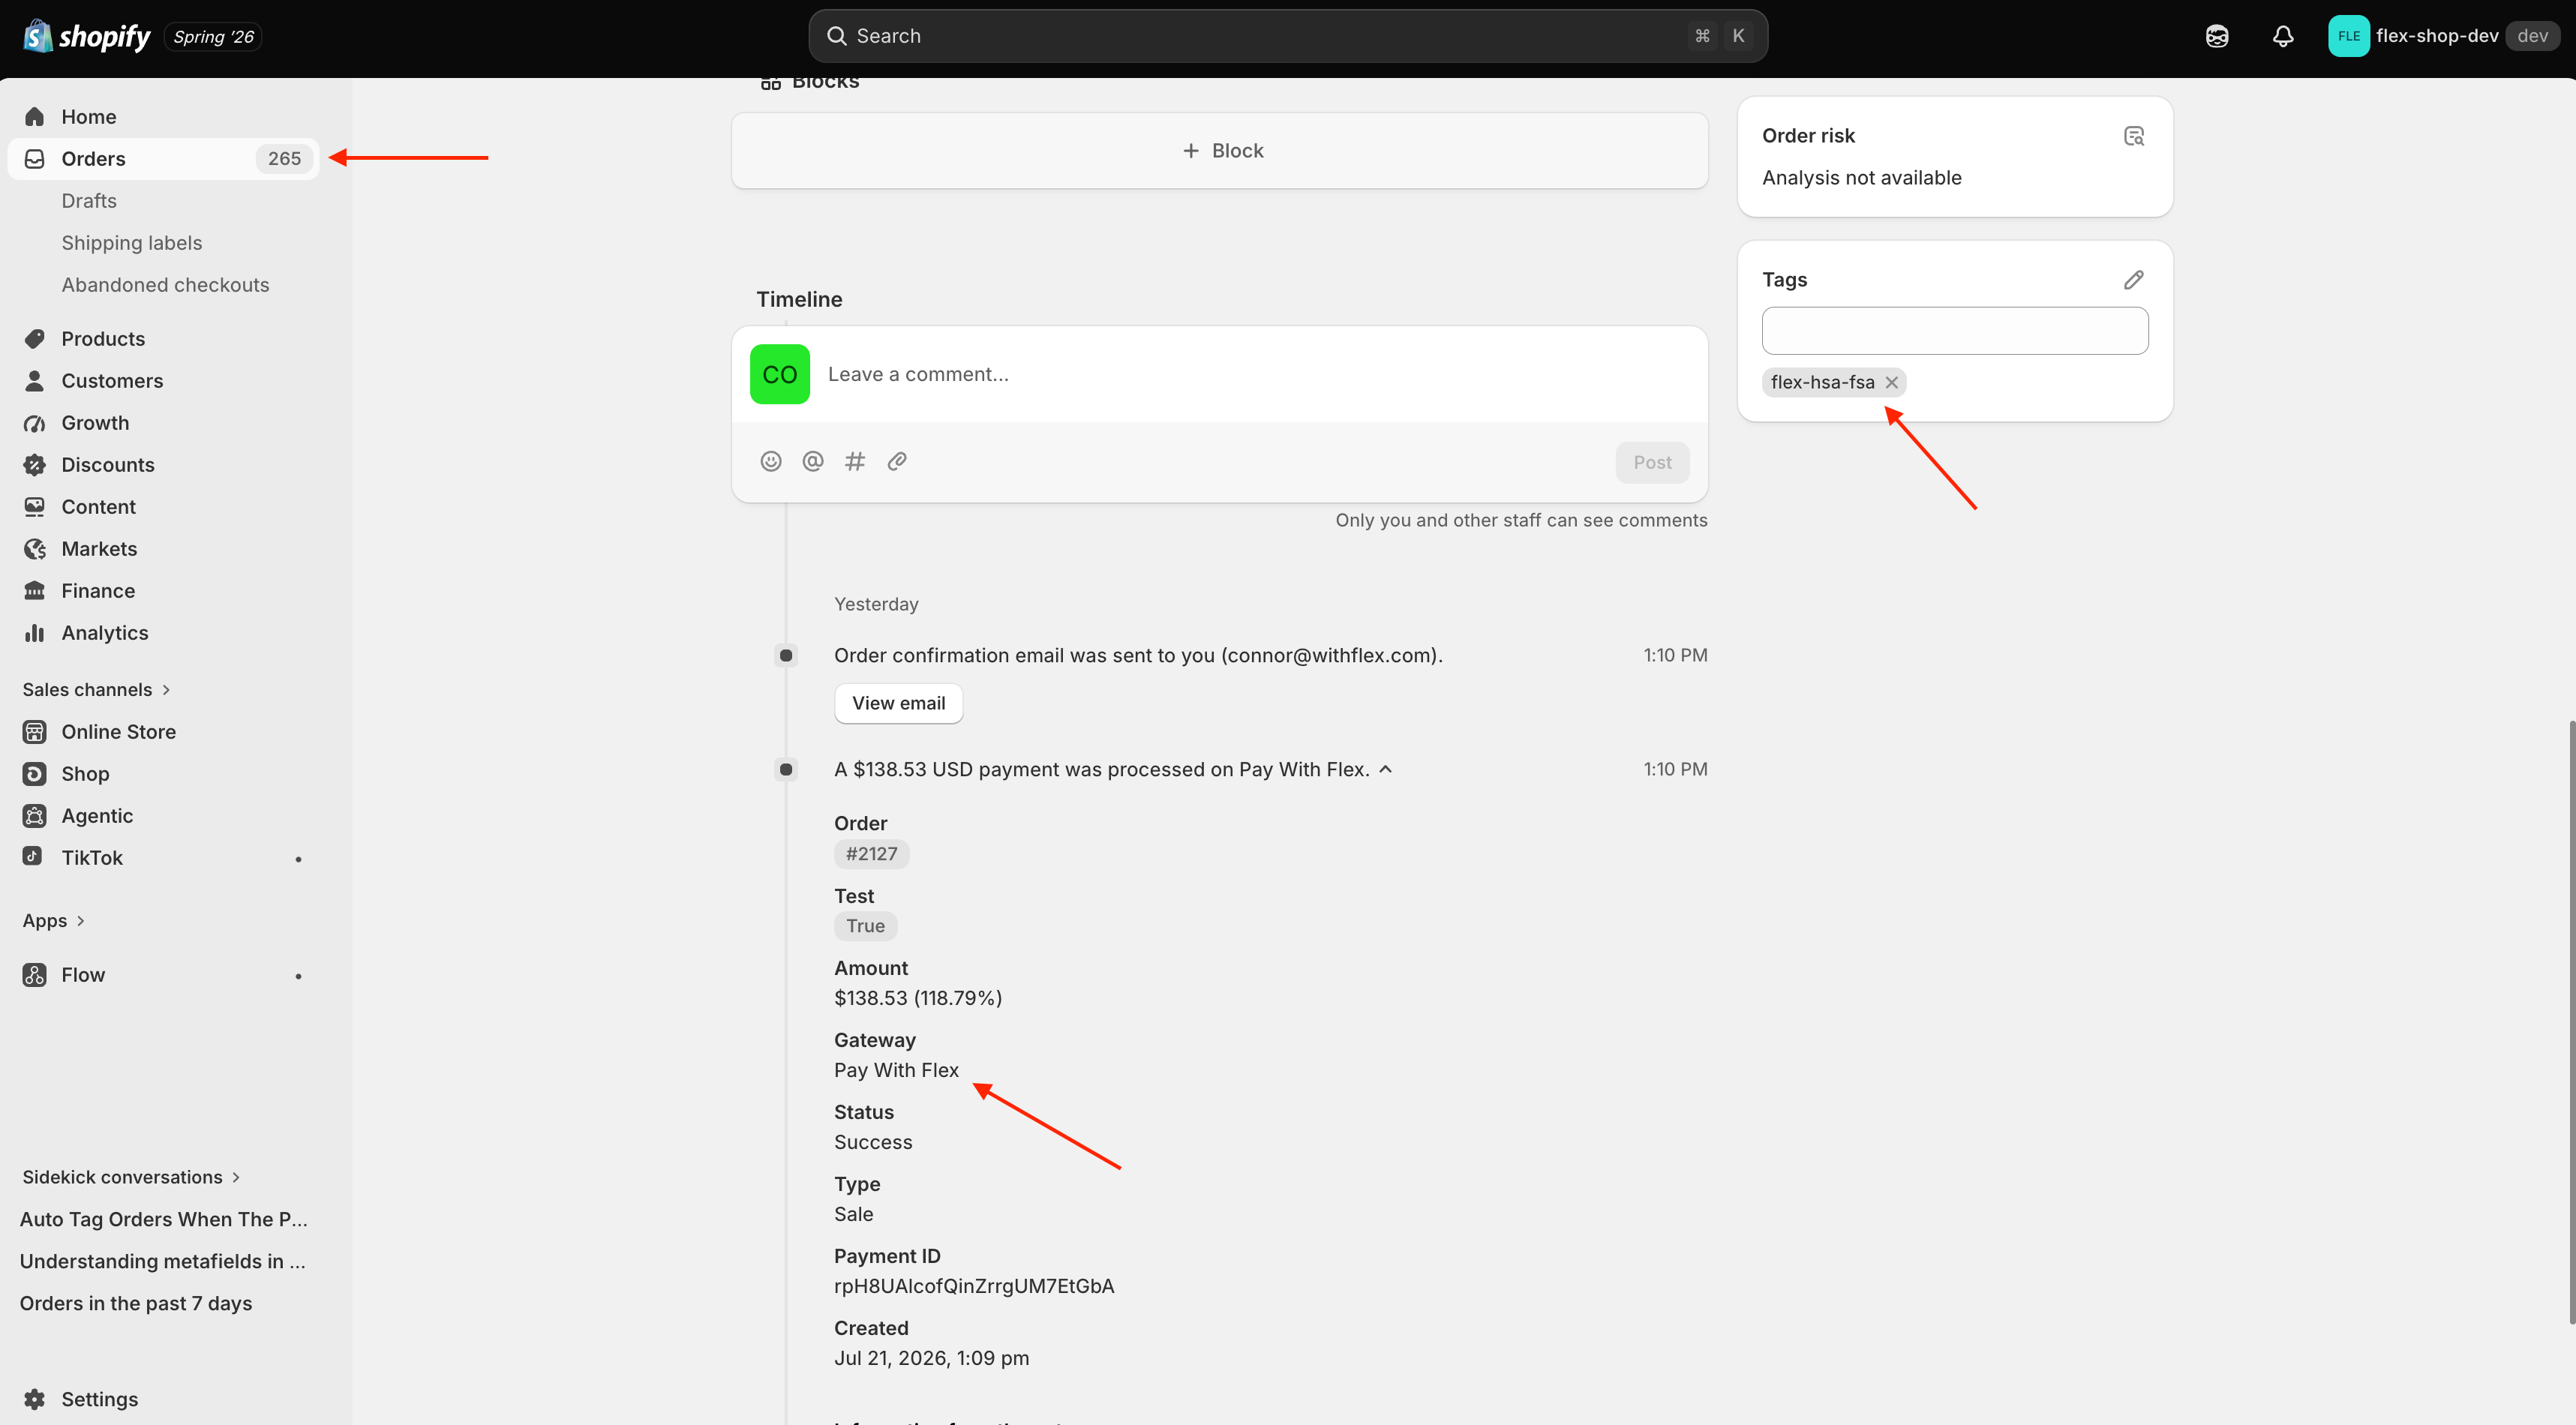Viewport: 2576px width, 1425px height.
Task: Focus the top Search bar
Action: [1288, 36]
